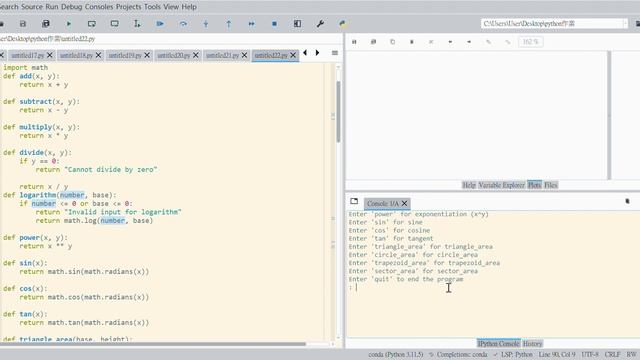Show earlier editor tabs with left arrow
The width and height of the screenshot is (640, 360).
click(x=305, y=53)
